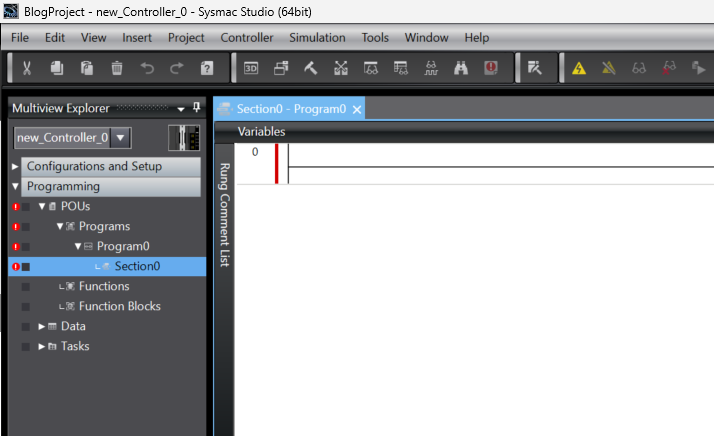
Task: Click the color label square beside Tasks
Action: point(26,347)
